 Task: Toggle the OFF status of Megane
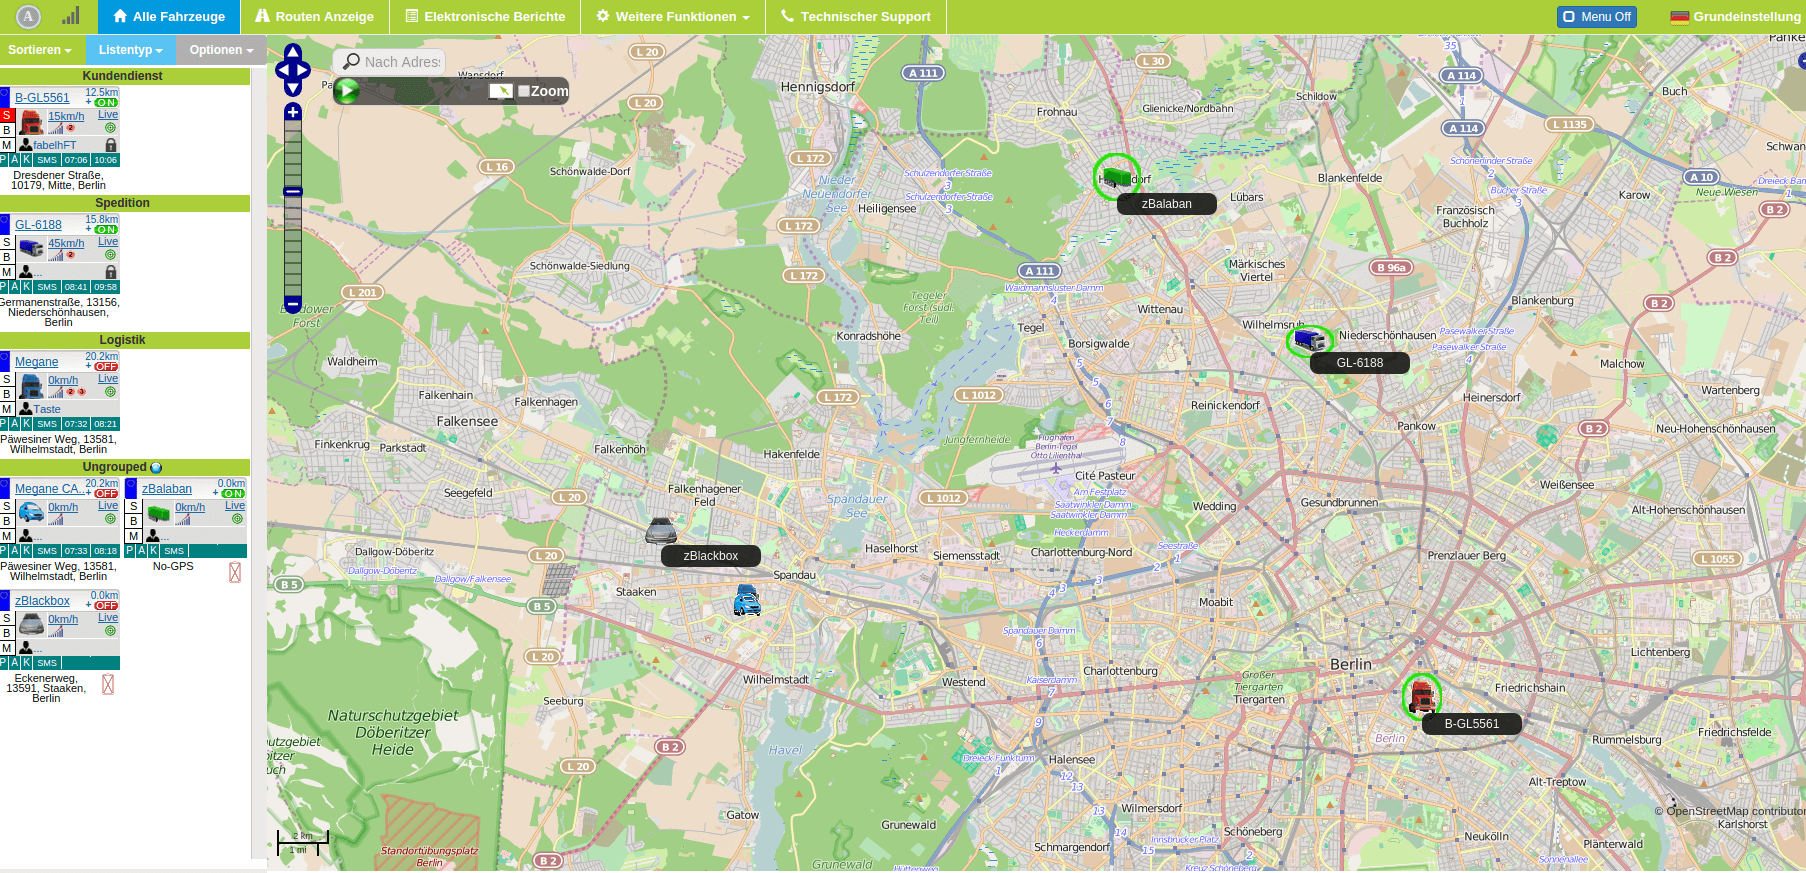106,366
